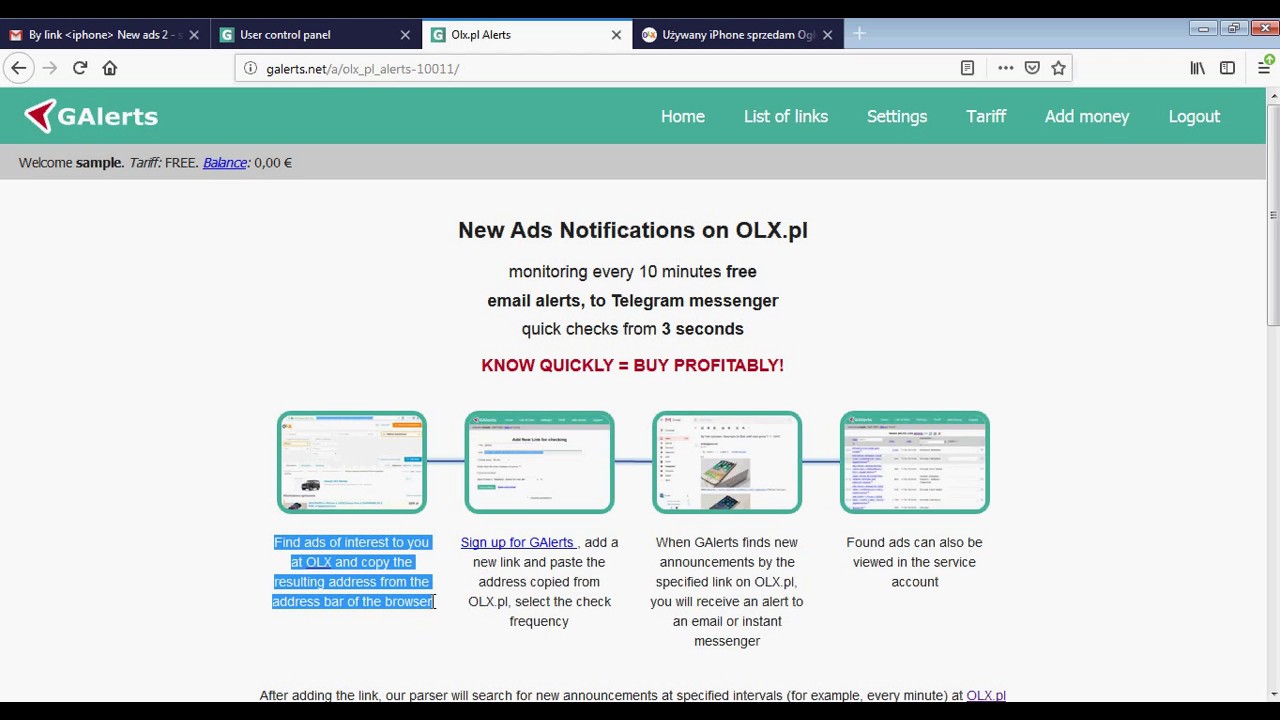Screen dimensions: 1280x720
Task: Open the Library icon in toolbar
Action: coord(1197,68)
